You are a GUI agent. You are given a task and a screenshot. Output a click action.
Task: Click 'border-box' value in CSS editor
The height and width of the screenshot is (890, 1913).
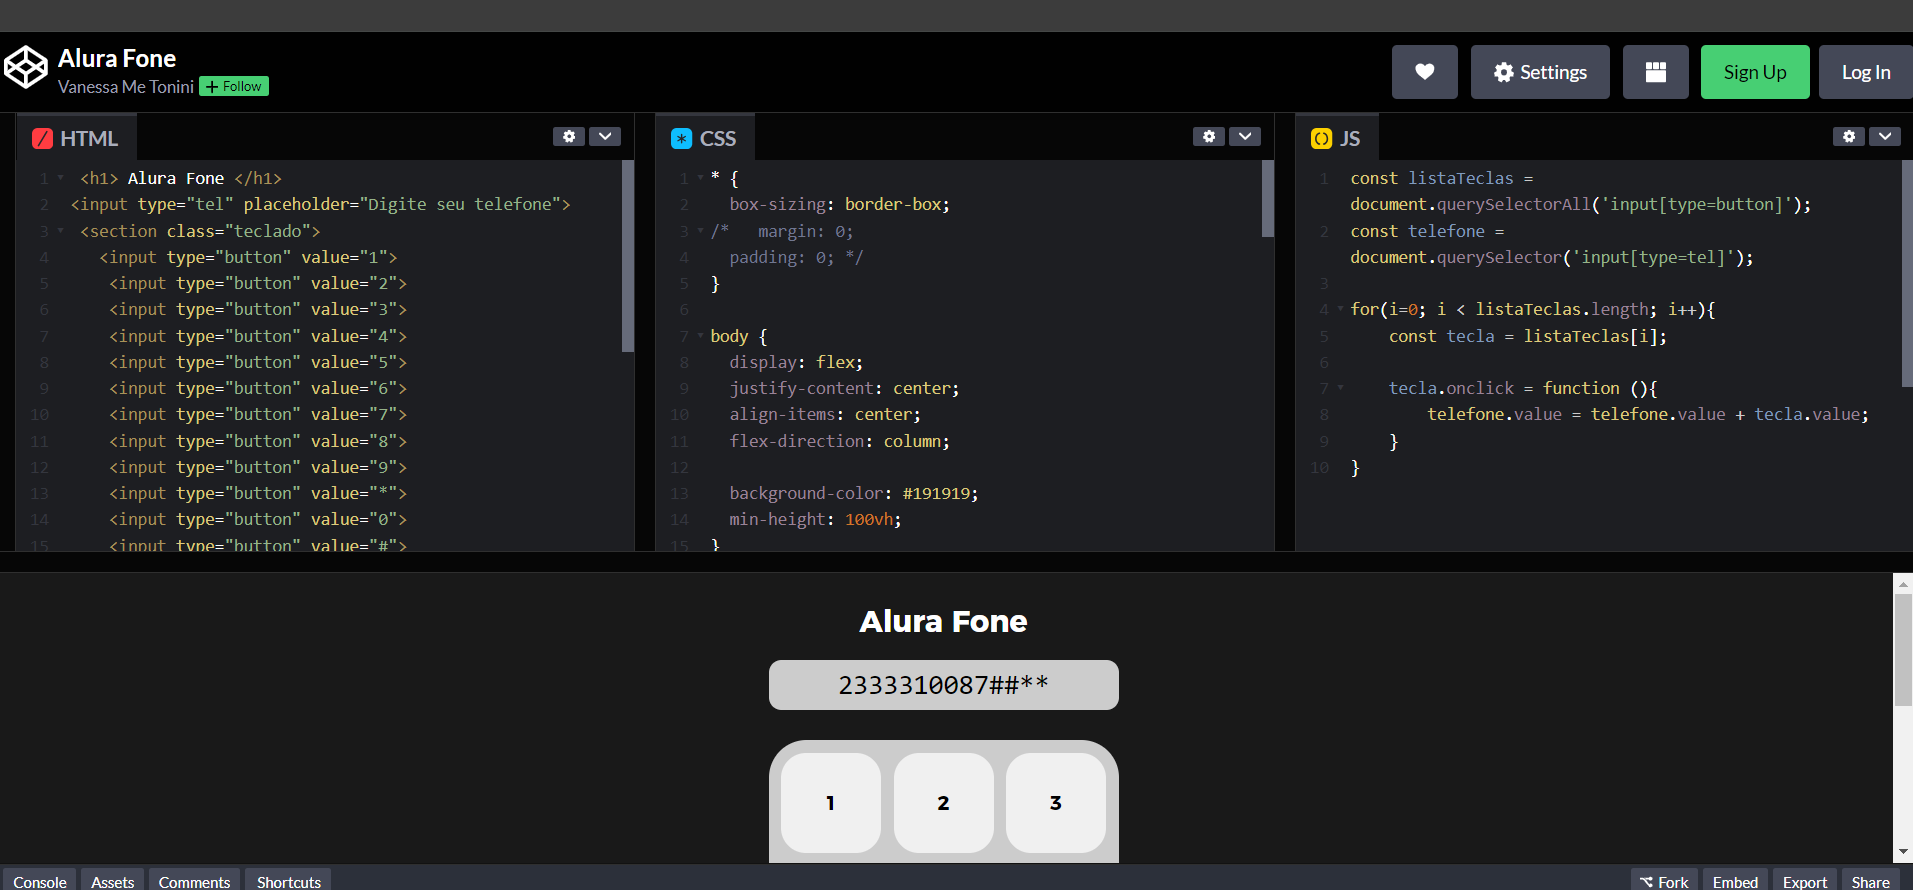[x=893, y=204]
